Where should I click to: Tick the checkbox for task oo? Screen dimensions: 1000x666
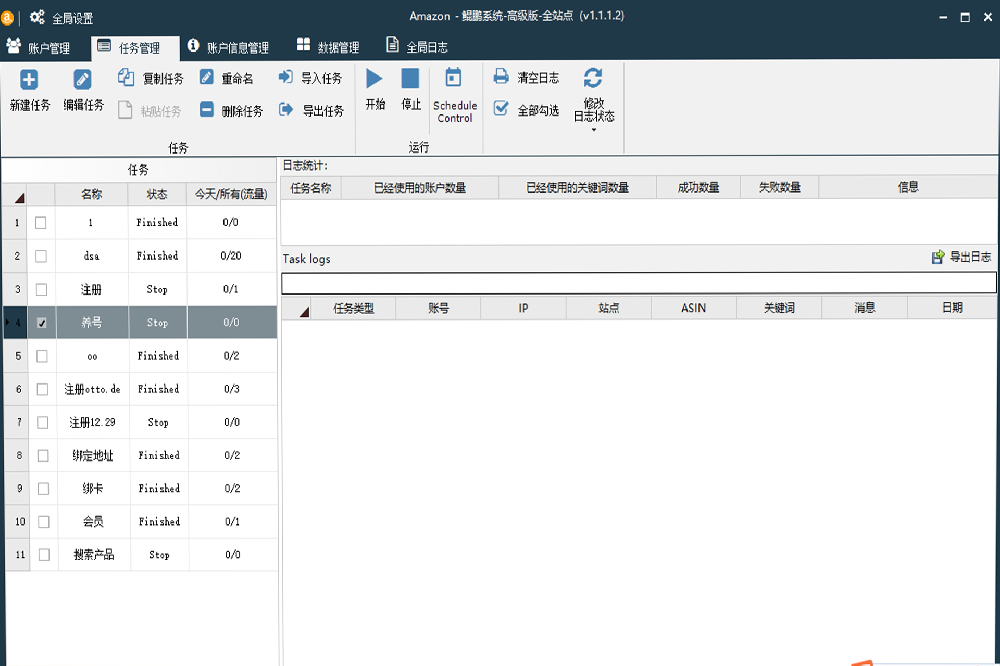[x=42, y=356]
